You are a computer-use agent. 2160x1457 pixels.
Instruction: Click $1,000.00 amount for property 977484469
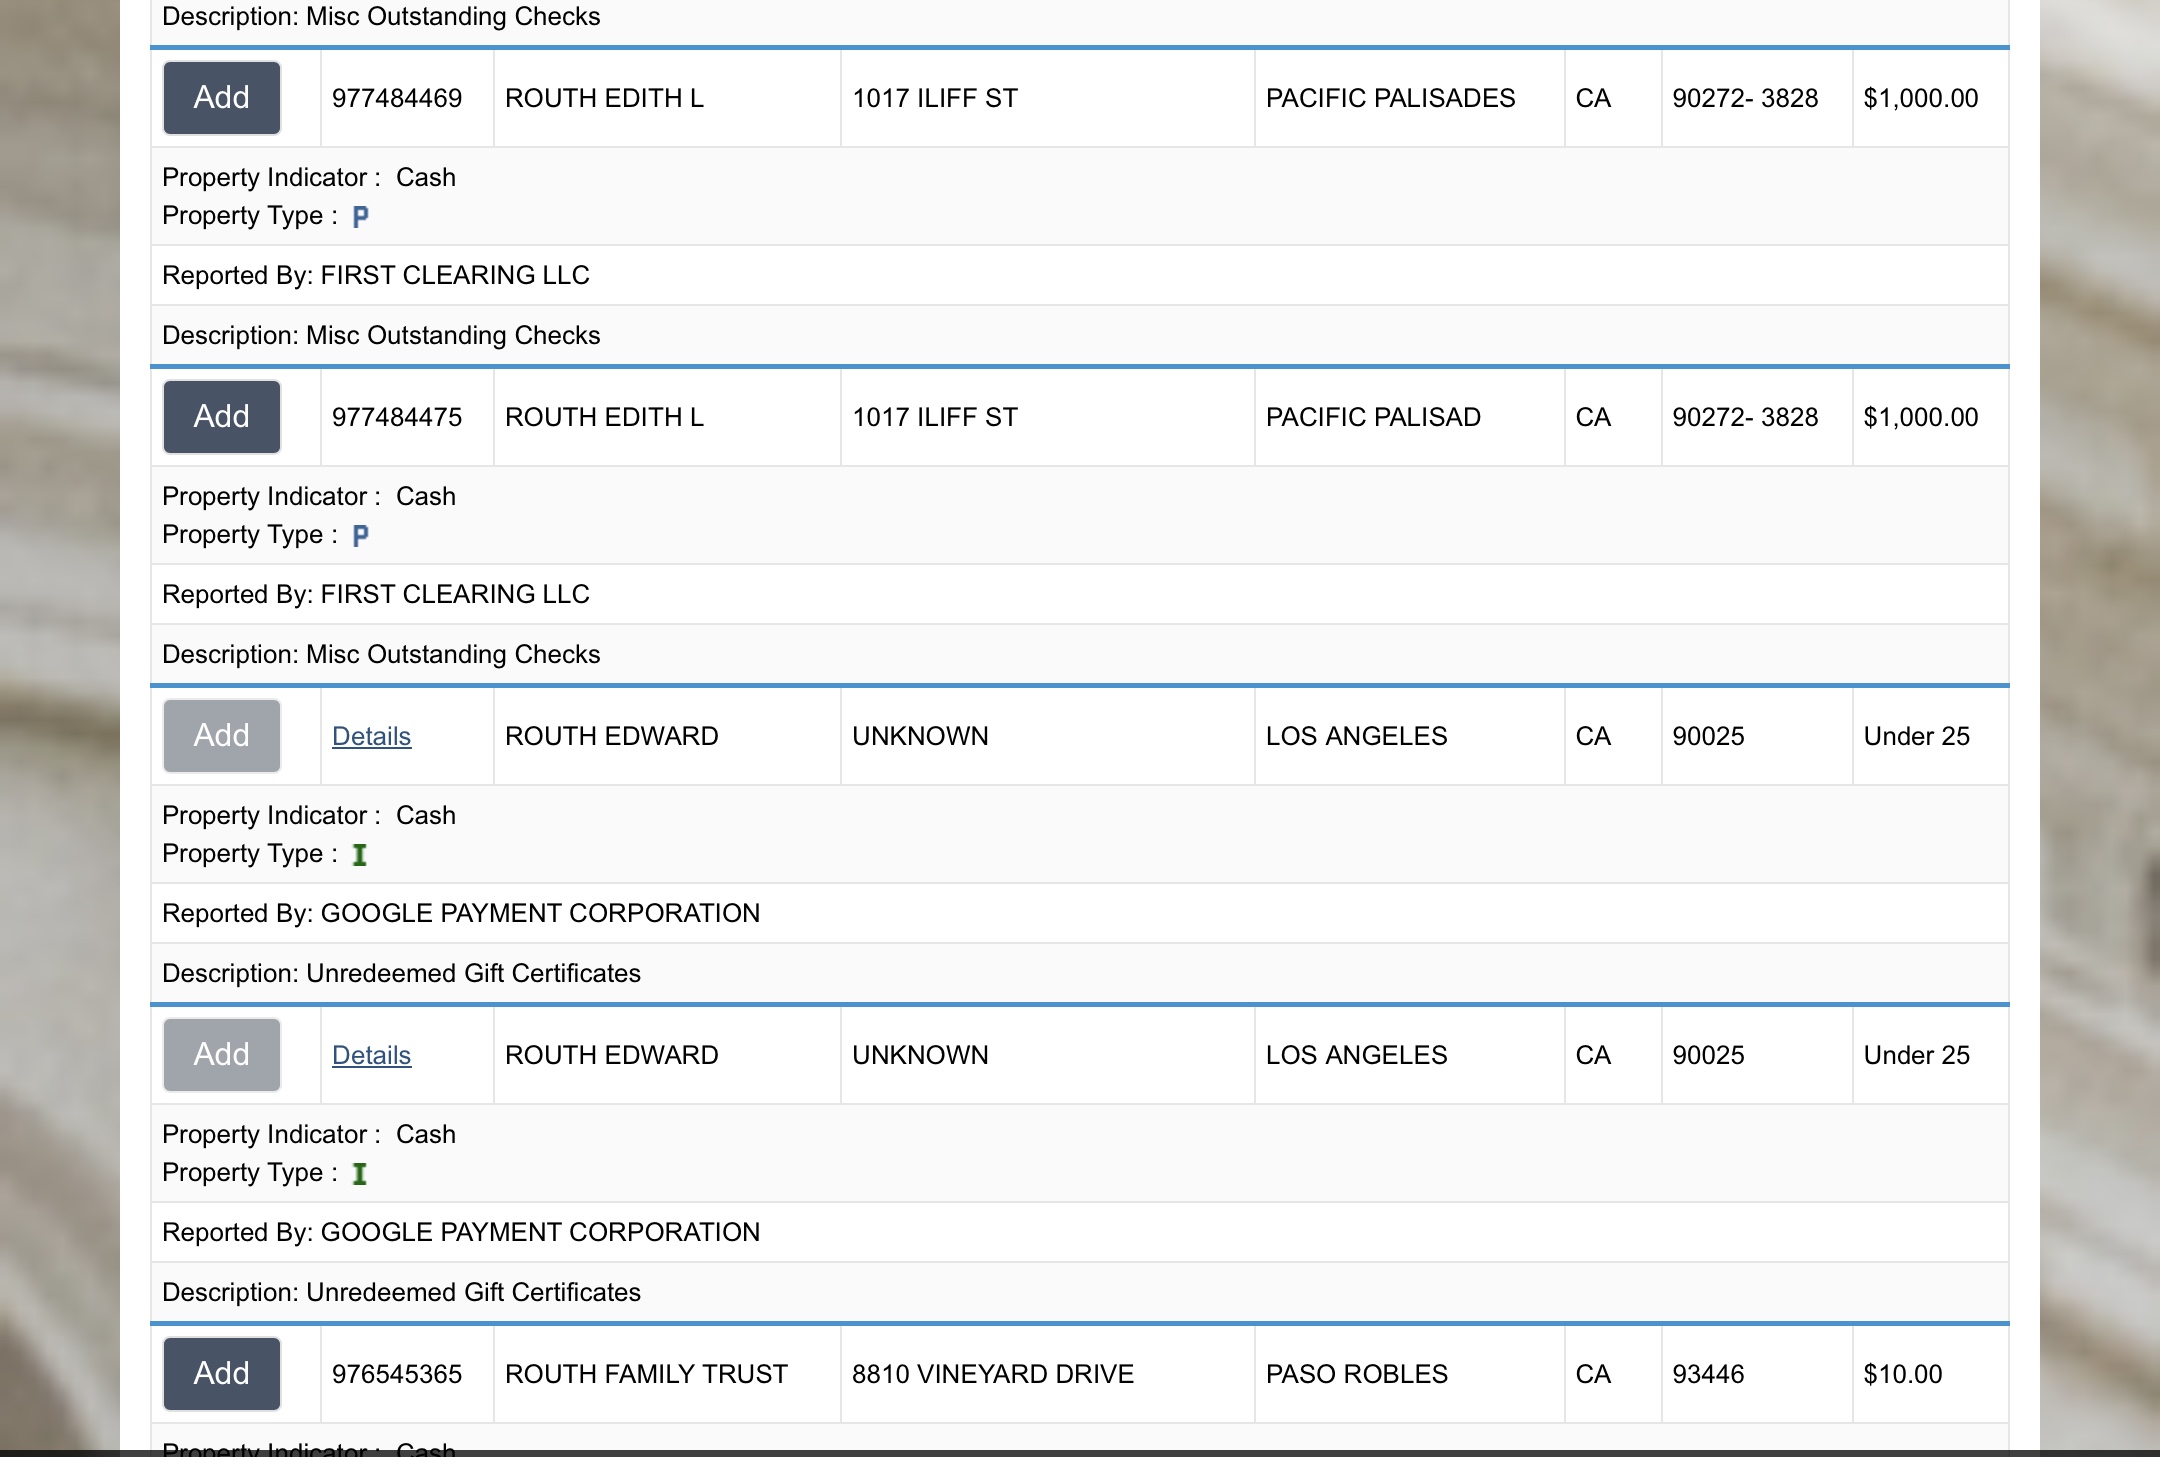pyautogui.click(x=1921, y=98)
